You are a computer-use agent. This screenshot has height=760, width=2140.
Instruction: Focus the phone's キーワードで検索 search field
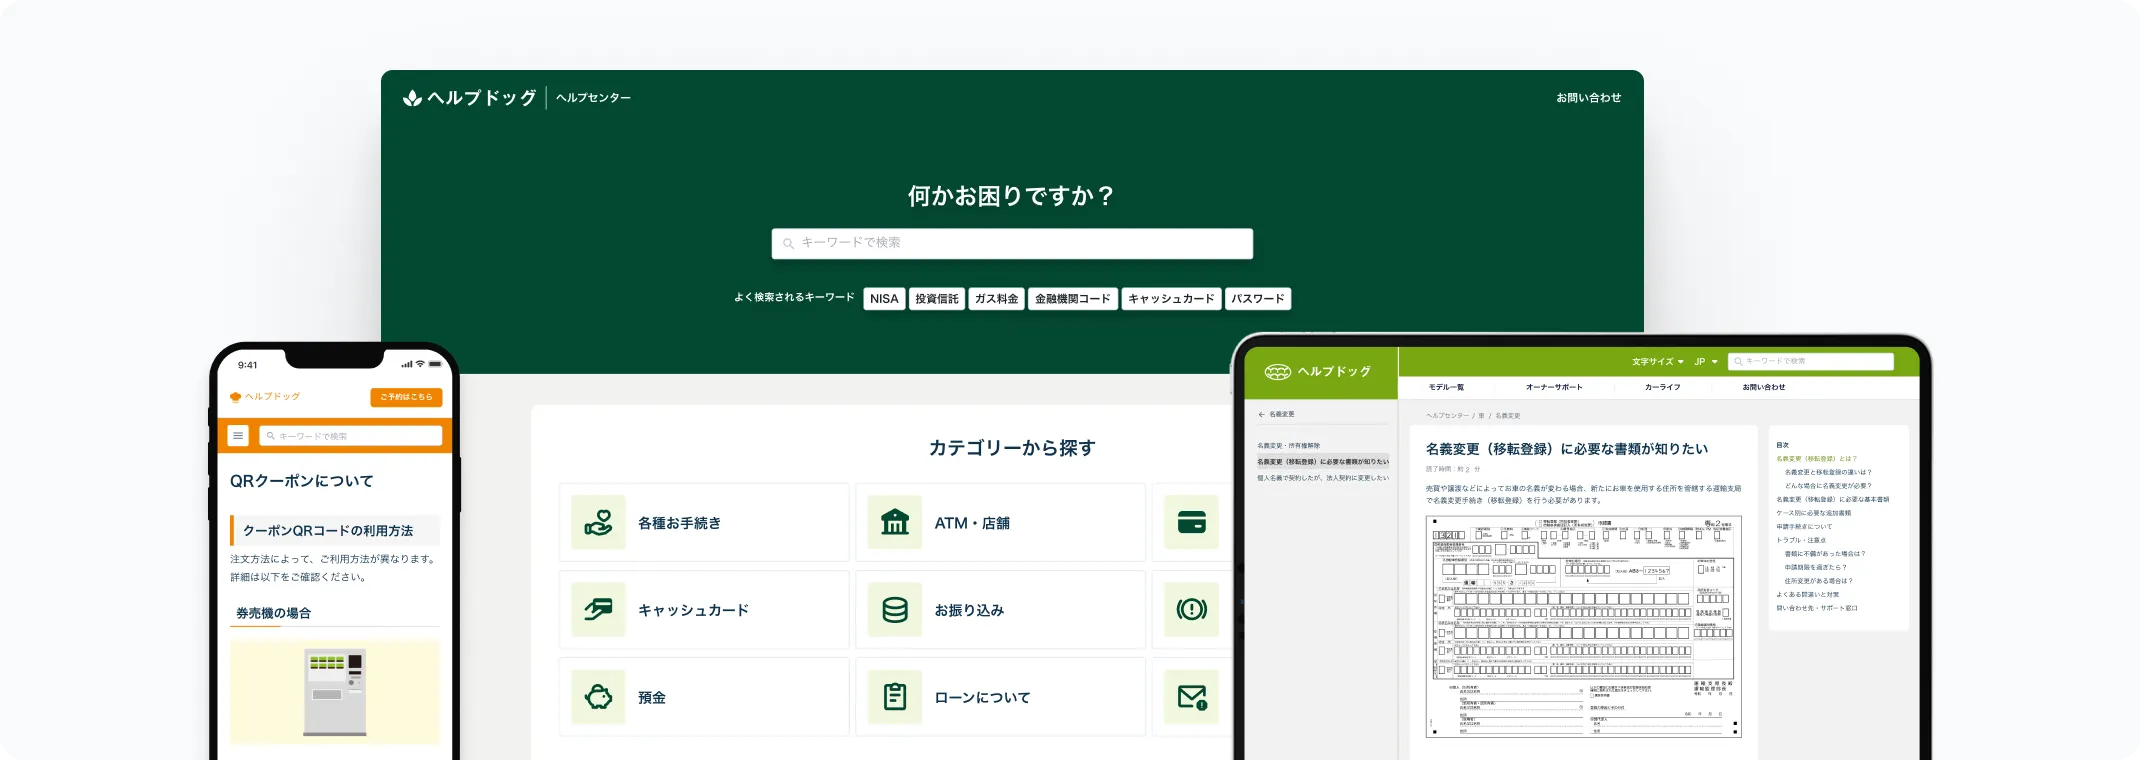pyautogui.click(x=351, y=436)
